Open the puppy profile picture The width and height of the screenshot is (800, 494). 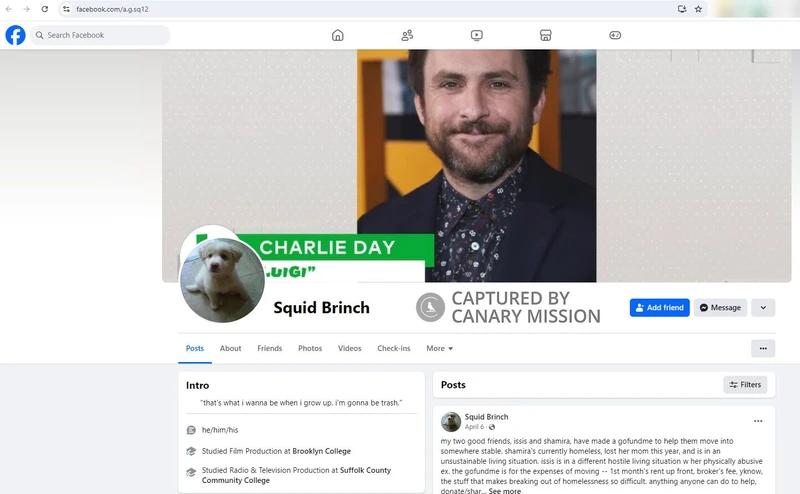click(222, 280)
